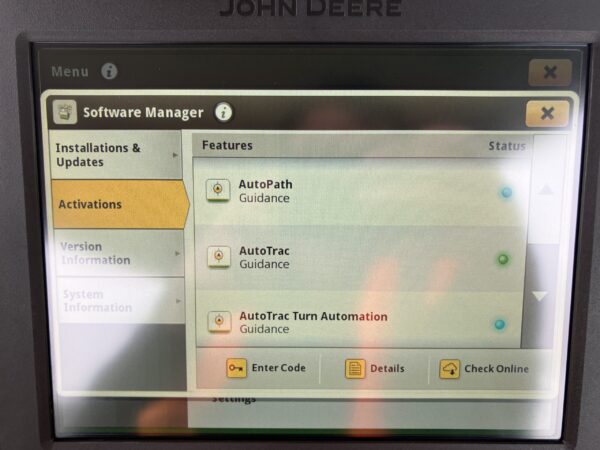Expand System Information arrow
The image size is (600, 450).
point(178,301)
